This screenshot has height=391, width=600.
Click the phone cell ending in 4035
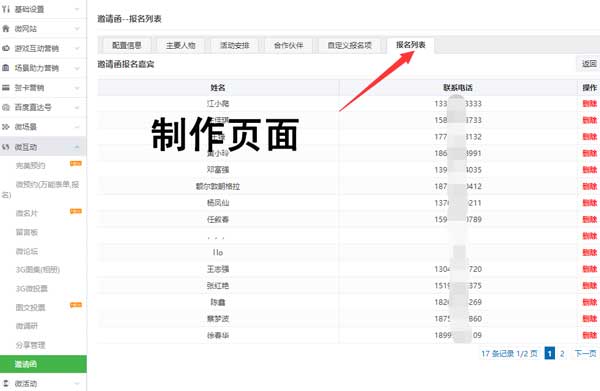458,170
